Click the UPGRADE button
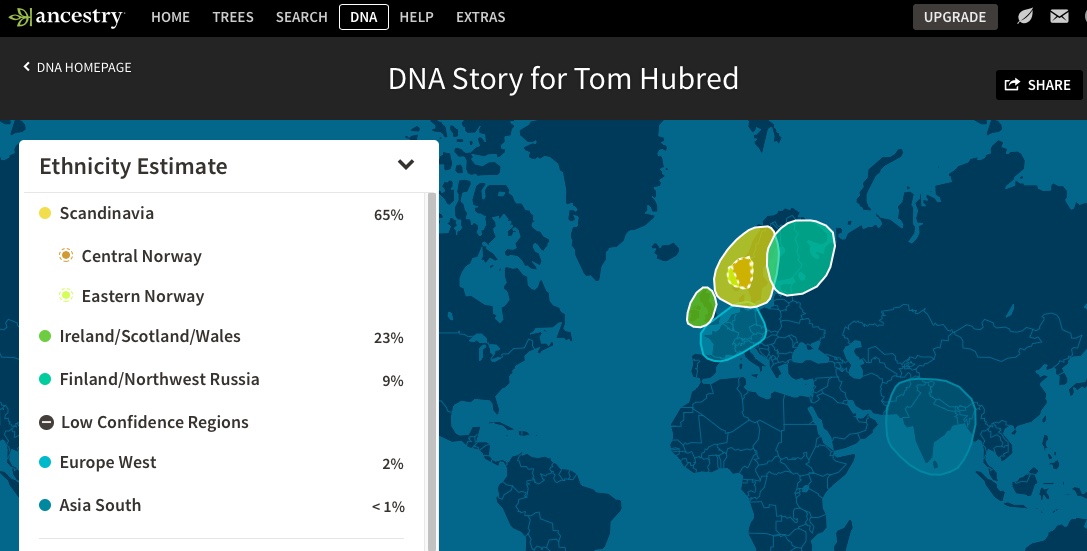 [954, 17]
